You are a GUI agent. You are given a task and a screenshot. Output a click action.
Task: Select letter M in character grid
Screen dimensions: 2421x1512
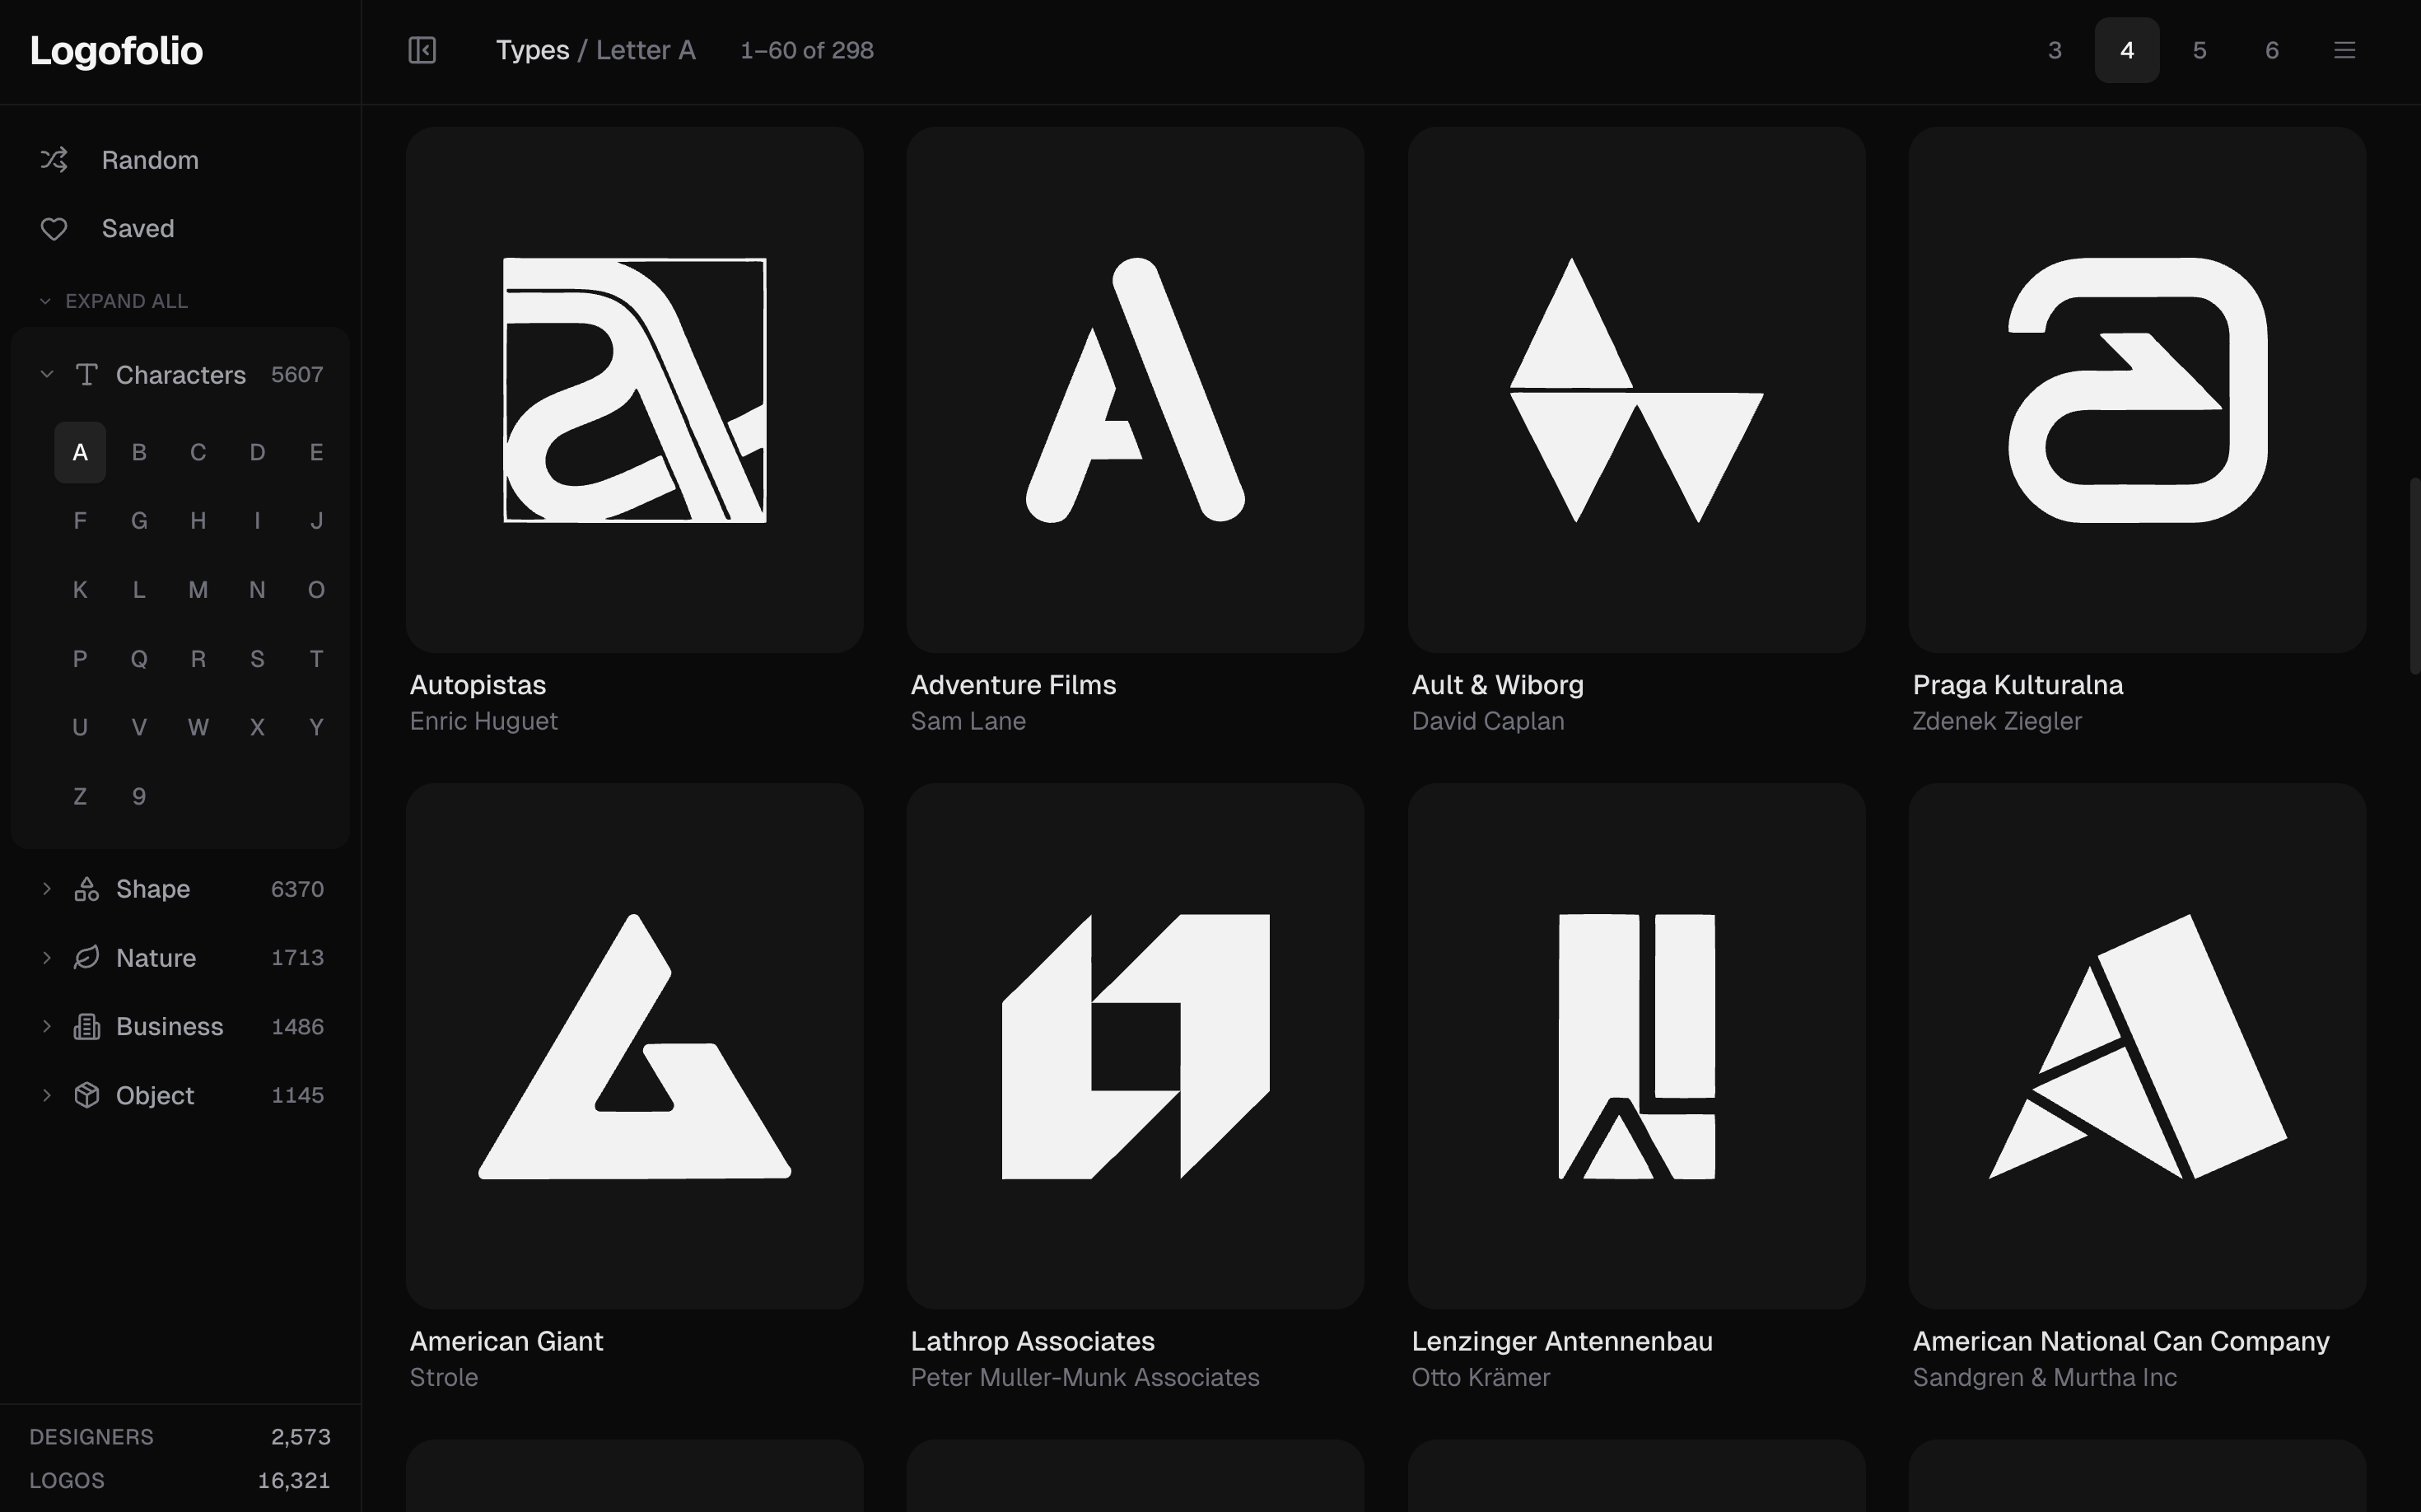pyautogui.click(x=198, y=590)
